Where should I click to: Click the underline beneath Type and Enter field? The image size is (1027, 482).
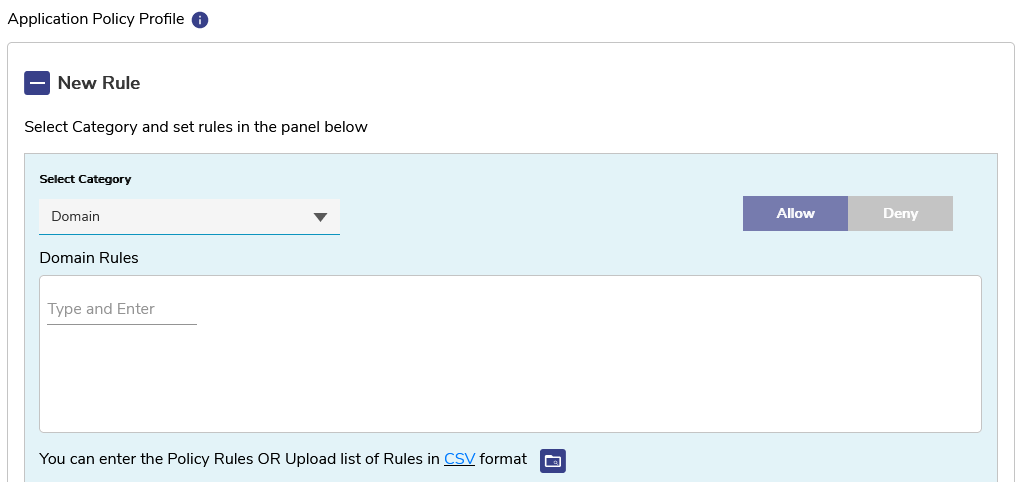coord(121,324)
